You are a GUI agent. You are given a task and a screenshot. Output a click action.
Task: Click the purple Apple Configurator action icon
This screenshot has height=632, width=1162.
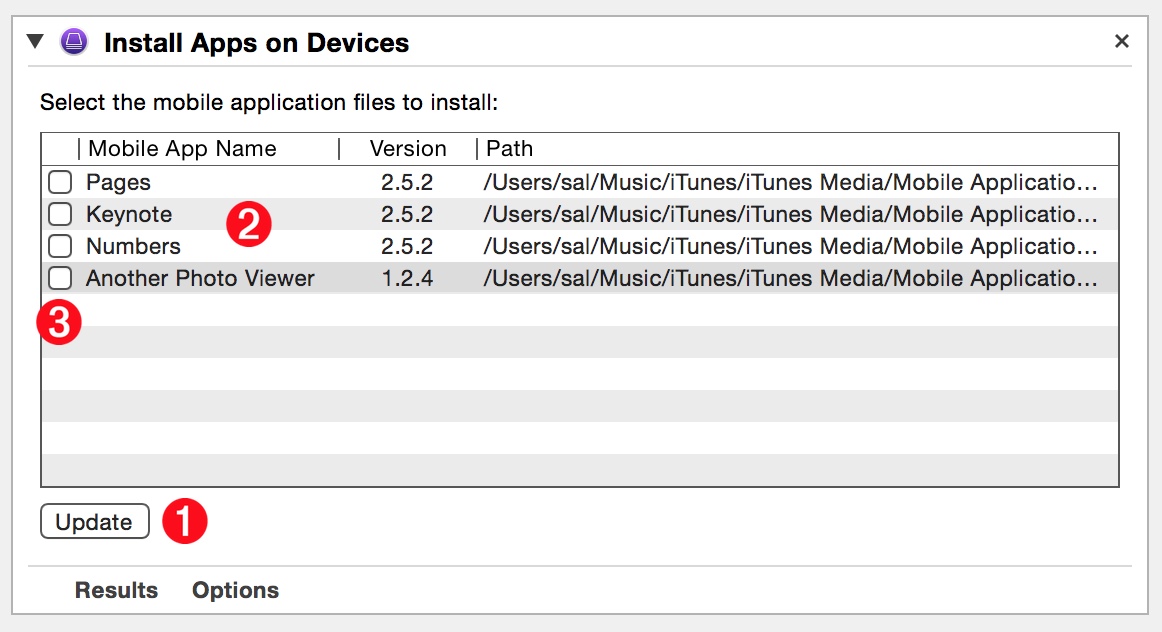[x=74, y=41]
